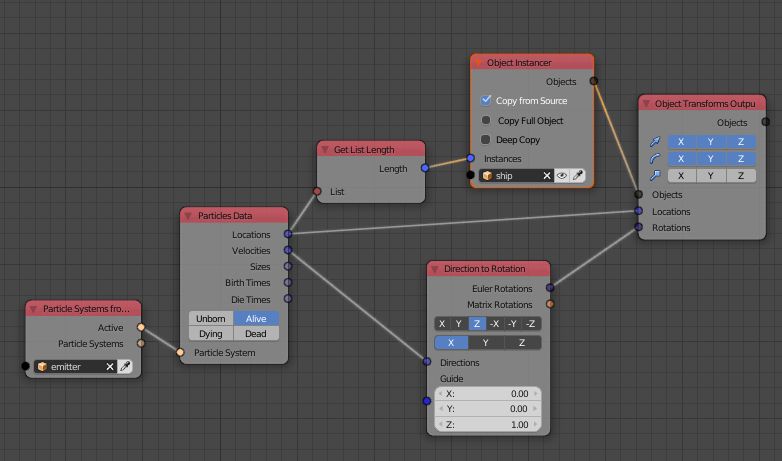Click the Sizes output socket
Image resolution: width=782 pixels, height=461 pixels.
[288, 266]
